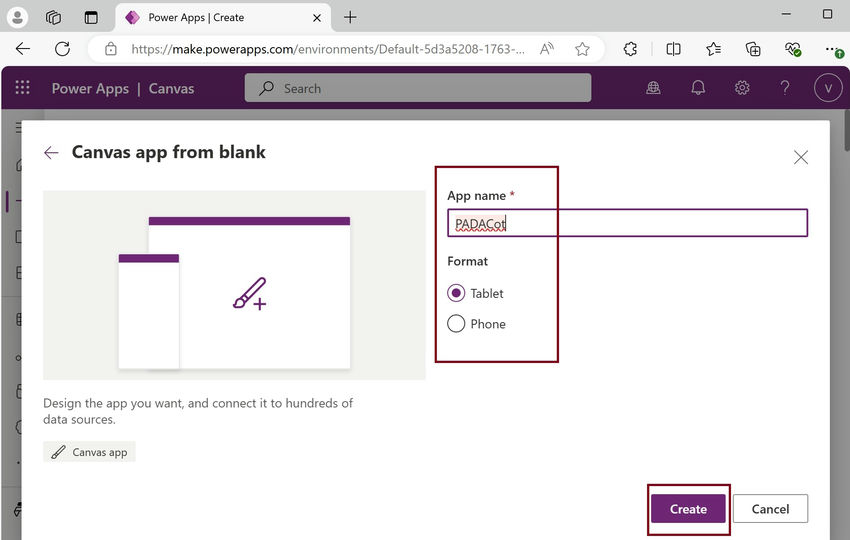Open notifications bell
The image size is (850, 540).
[x=698, y=87]
